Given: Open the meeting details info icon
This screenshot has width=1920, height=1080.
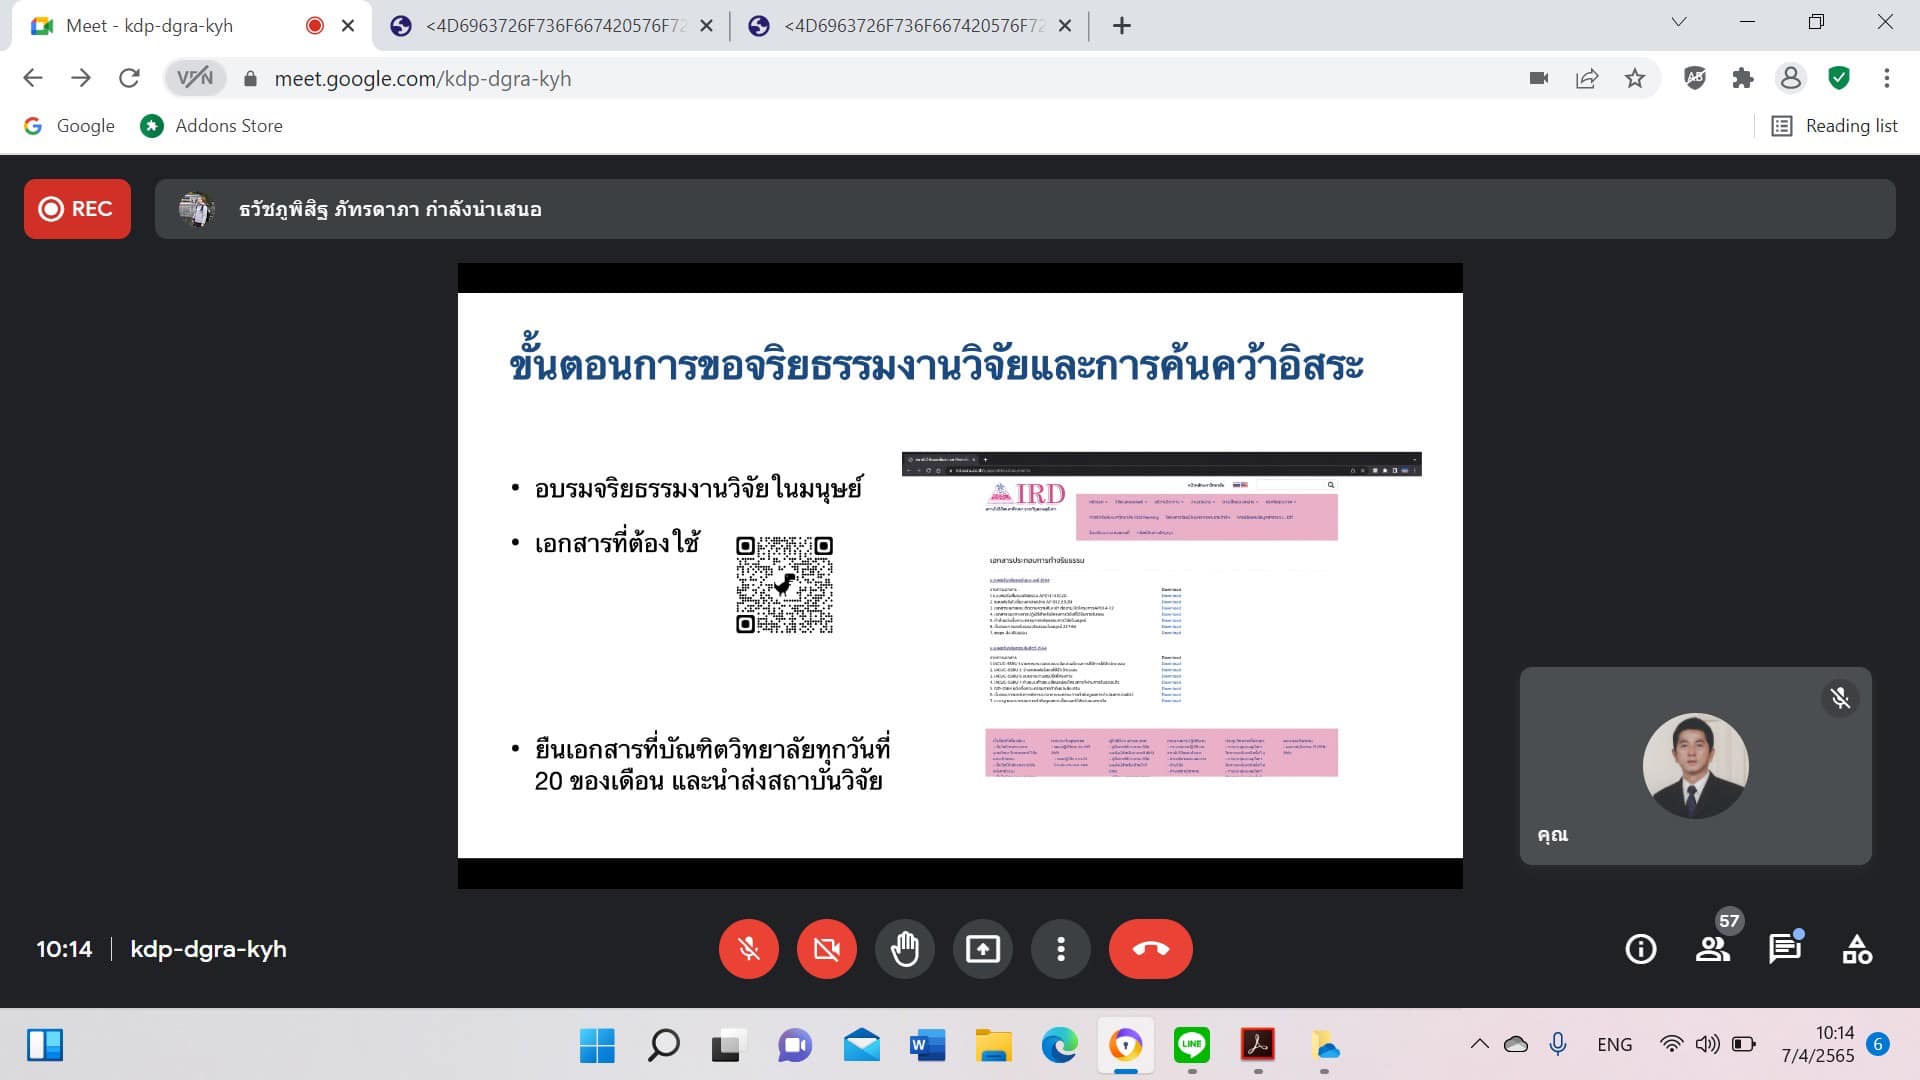Looking at the screenshot, I should pos(1640,948).
